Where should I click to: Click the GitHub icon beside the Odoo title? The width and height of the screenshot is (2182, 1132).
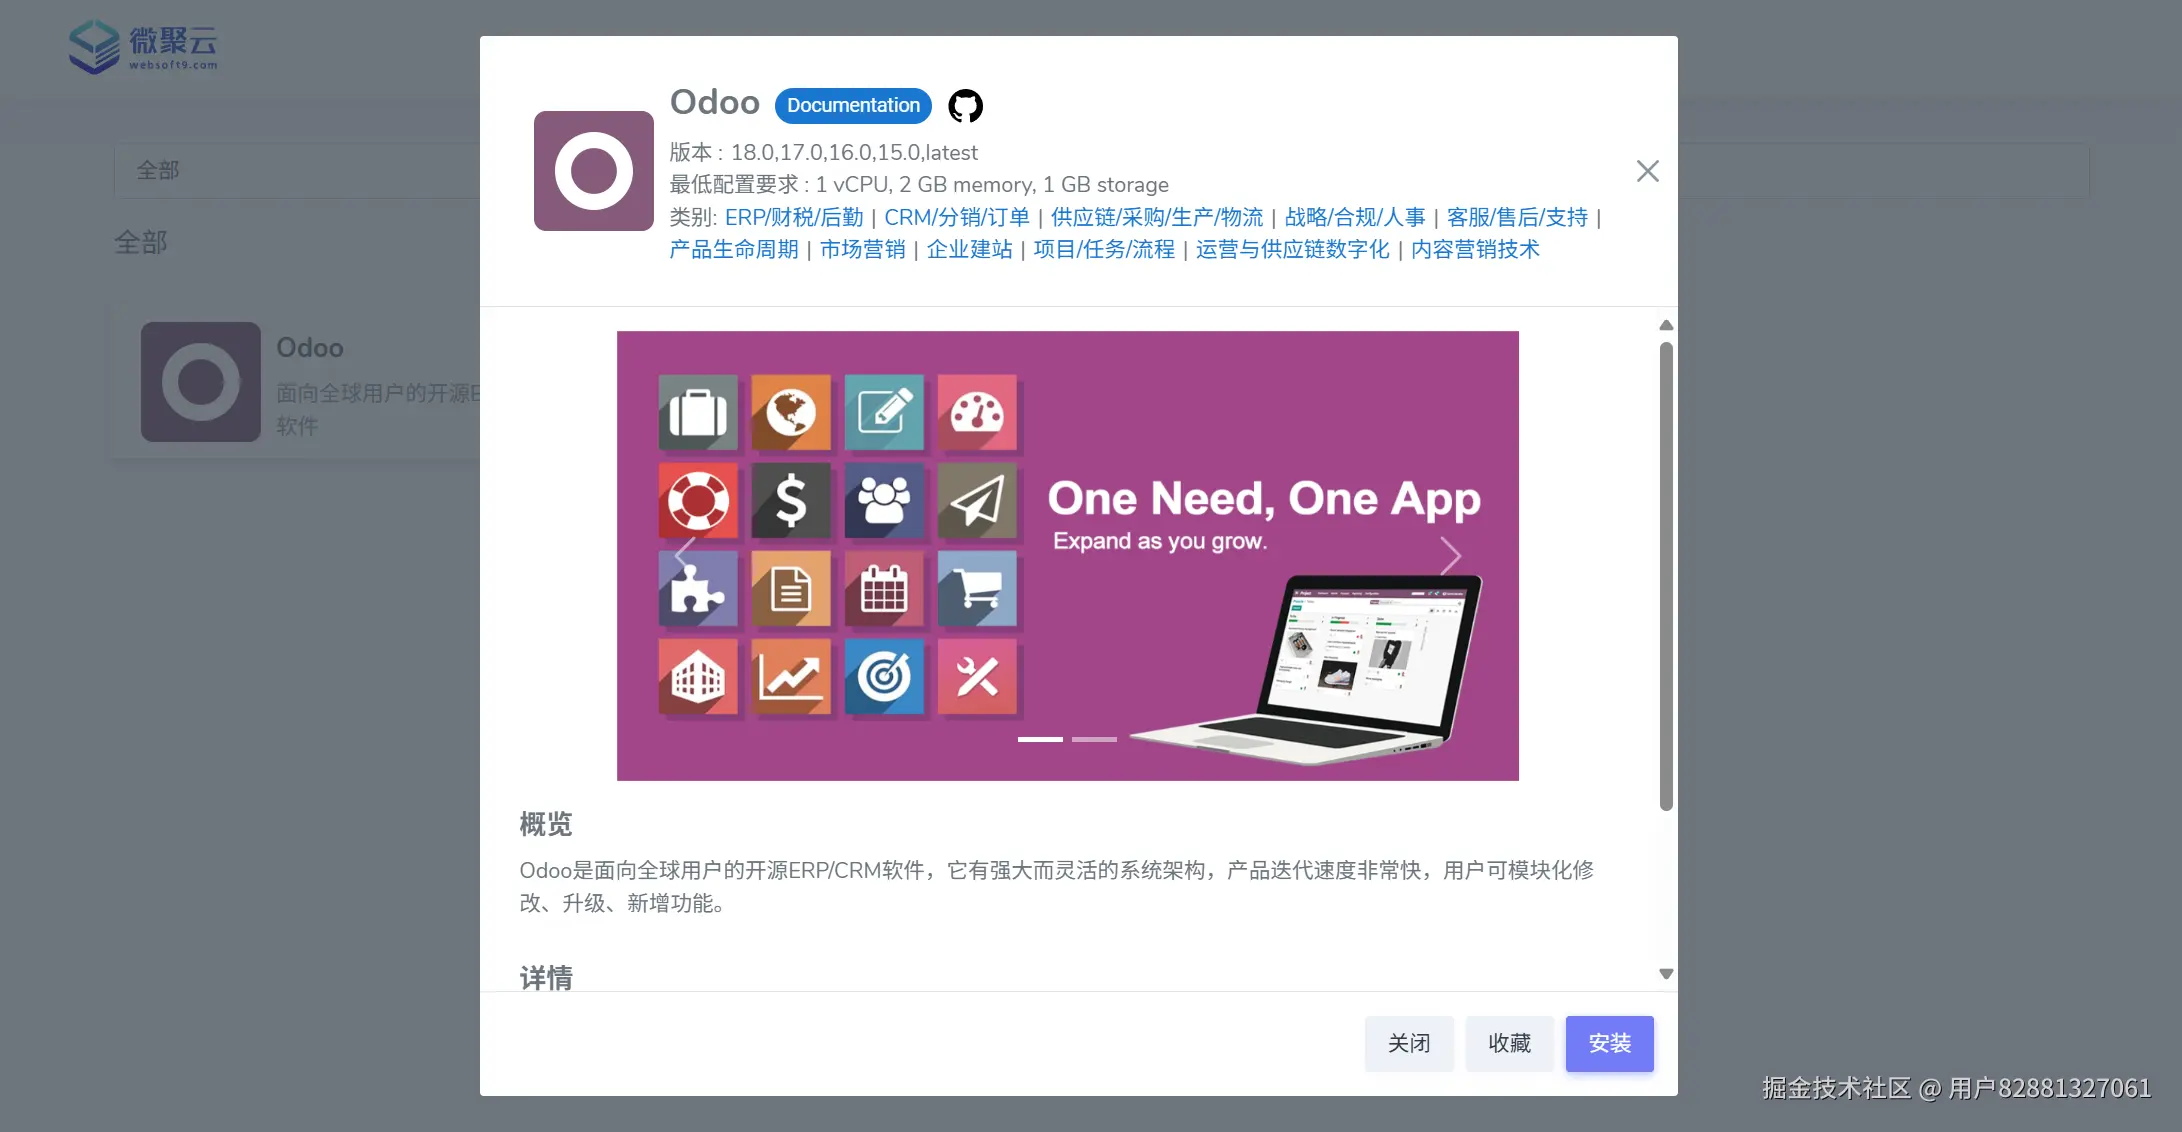click(964, 105)
